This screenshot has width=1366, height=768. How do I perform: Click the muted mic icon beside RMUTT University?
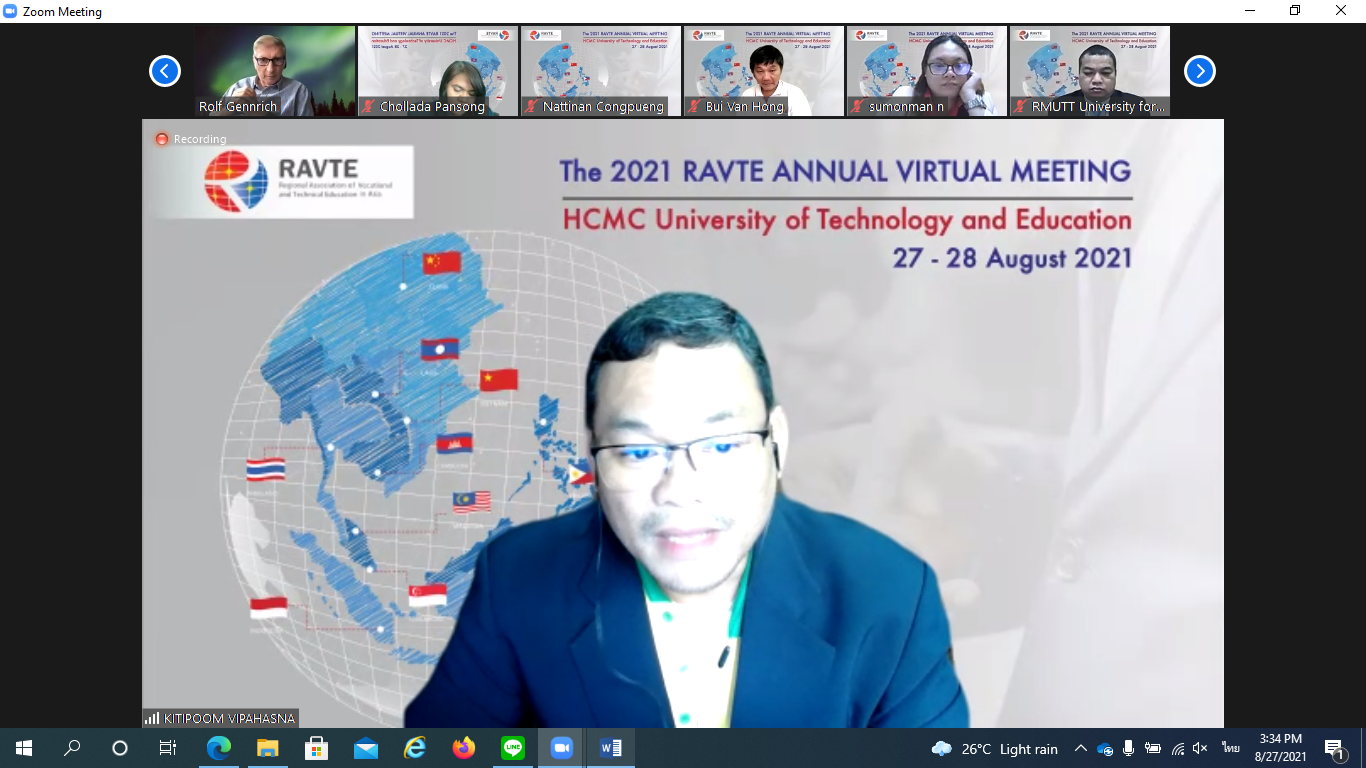tap(1021, 106)
